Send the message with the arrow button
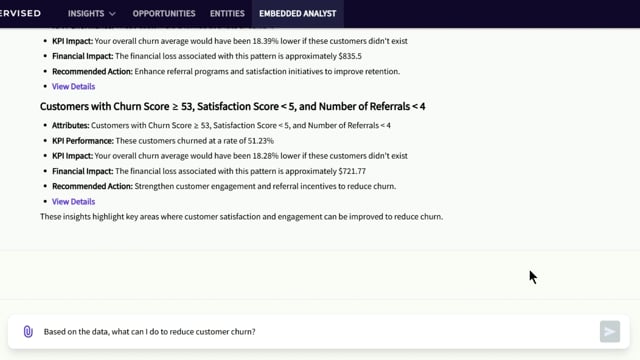 pos(609,331)
